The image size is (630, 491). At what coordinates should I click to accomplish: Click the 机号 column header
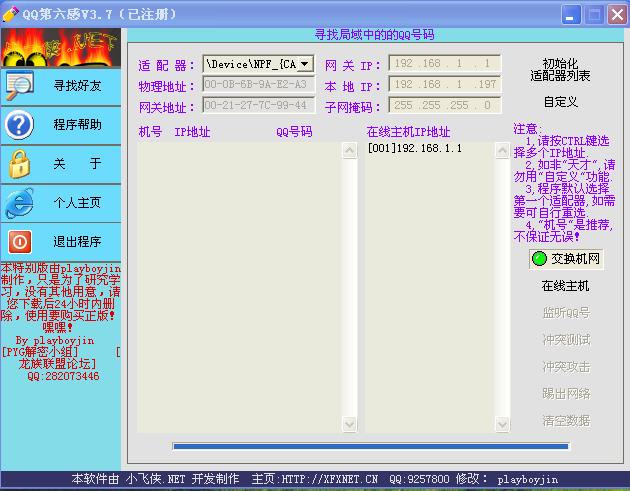coord(150,131)
